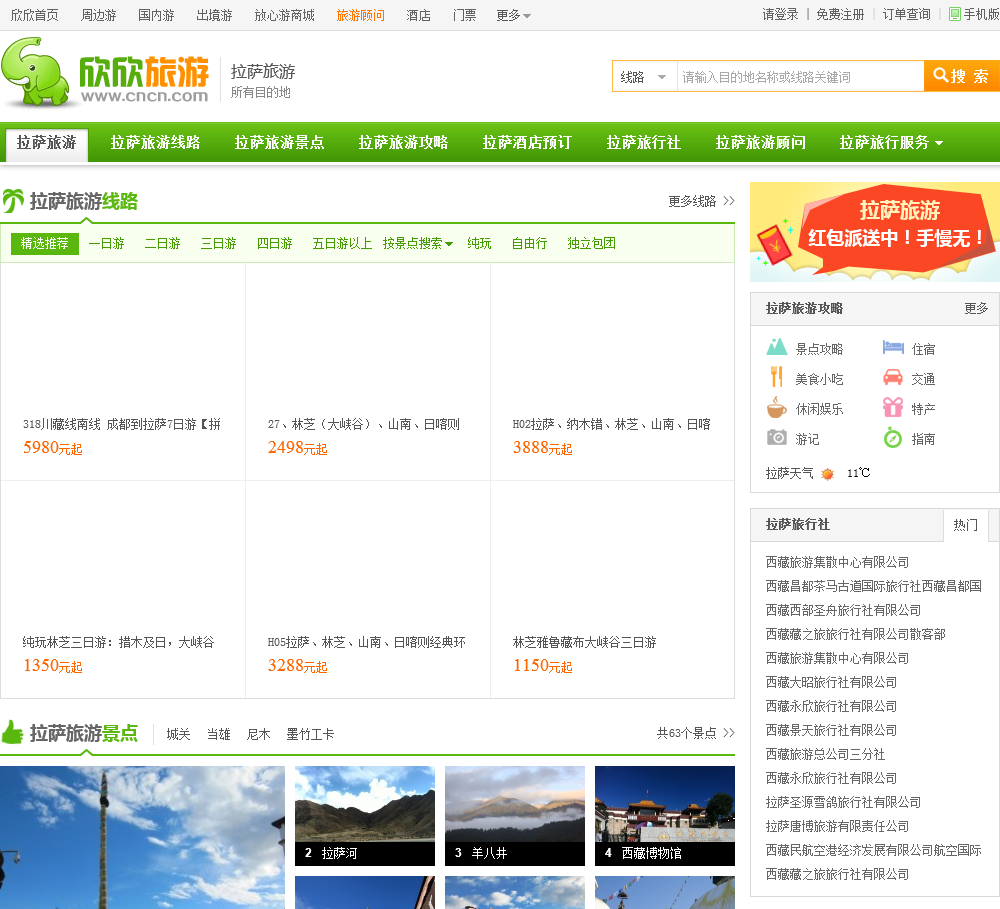Click the car icon beside 交通
The image size is (1000, 909).
[893, 377]
